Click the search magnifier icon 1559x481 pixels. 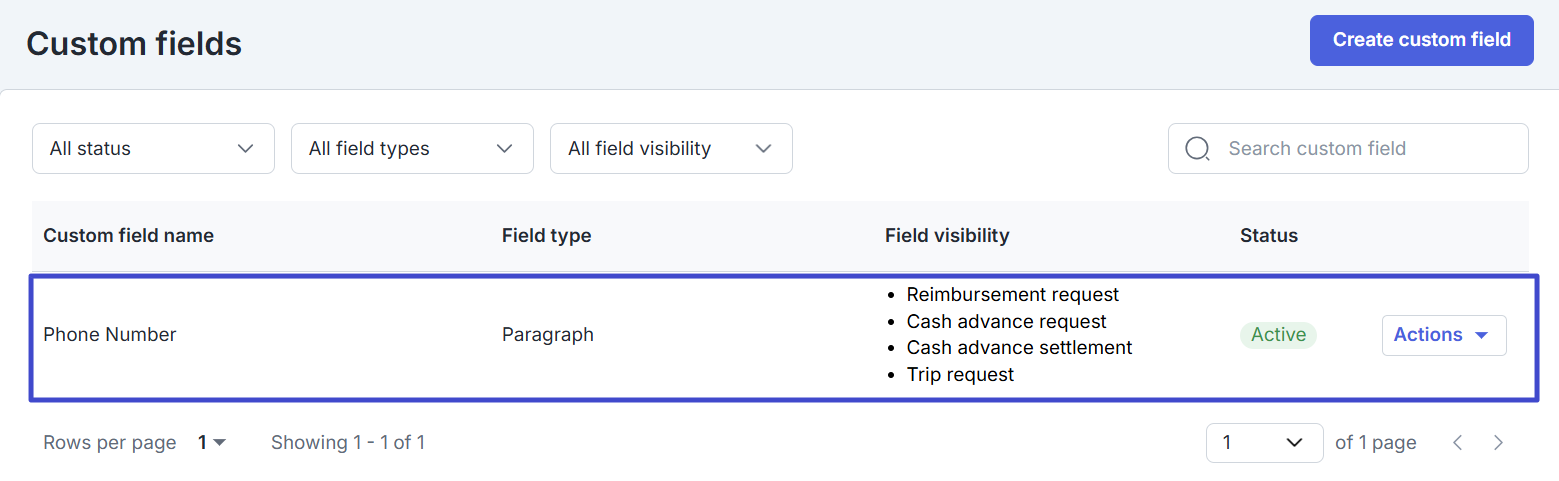coord(1197,148)
